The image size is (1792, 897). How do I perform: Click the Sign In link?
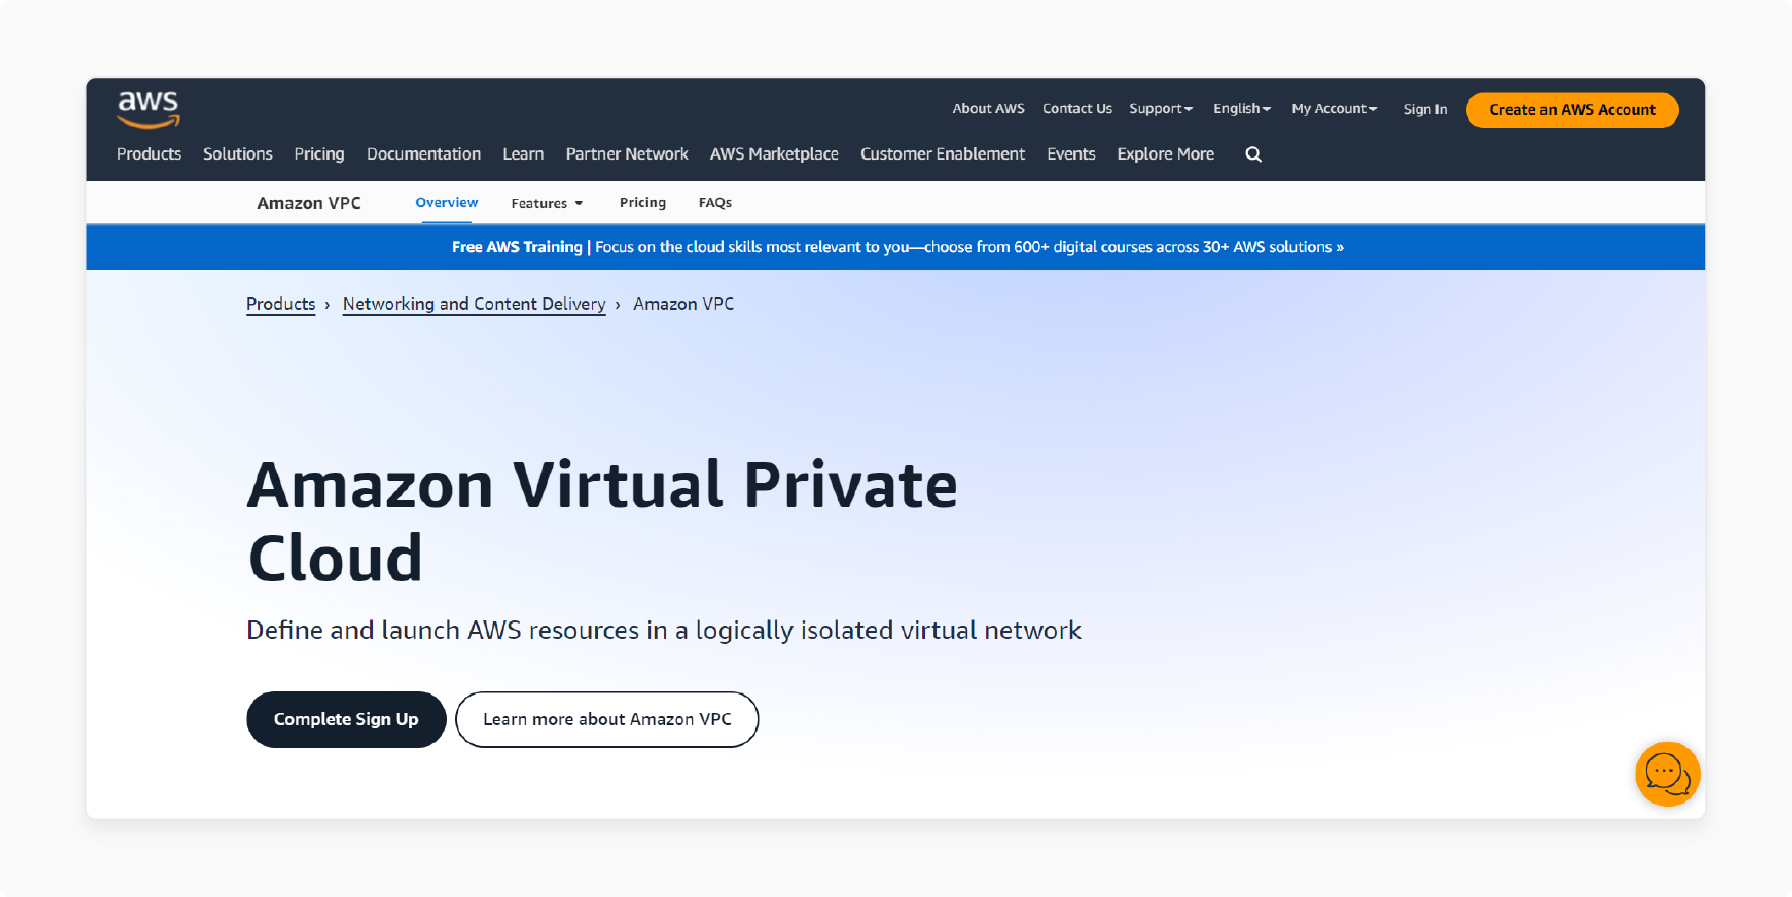click(1425, 109)
